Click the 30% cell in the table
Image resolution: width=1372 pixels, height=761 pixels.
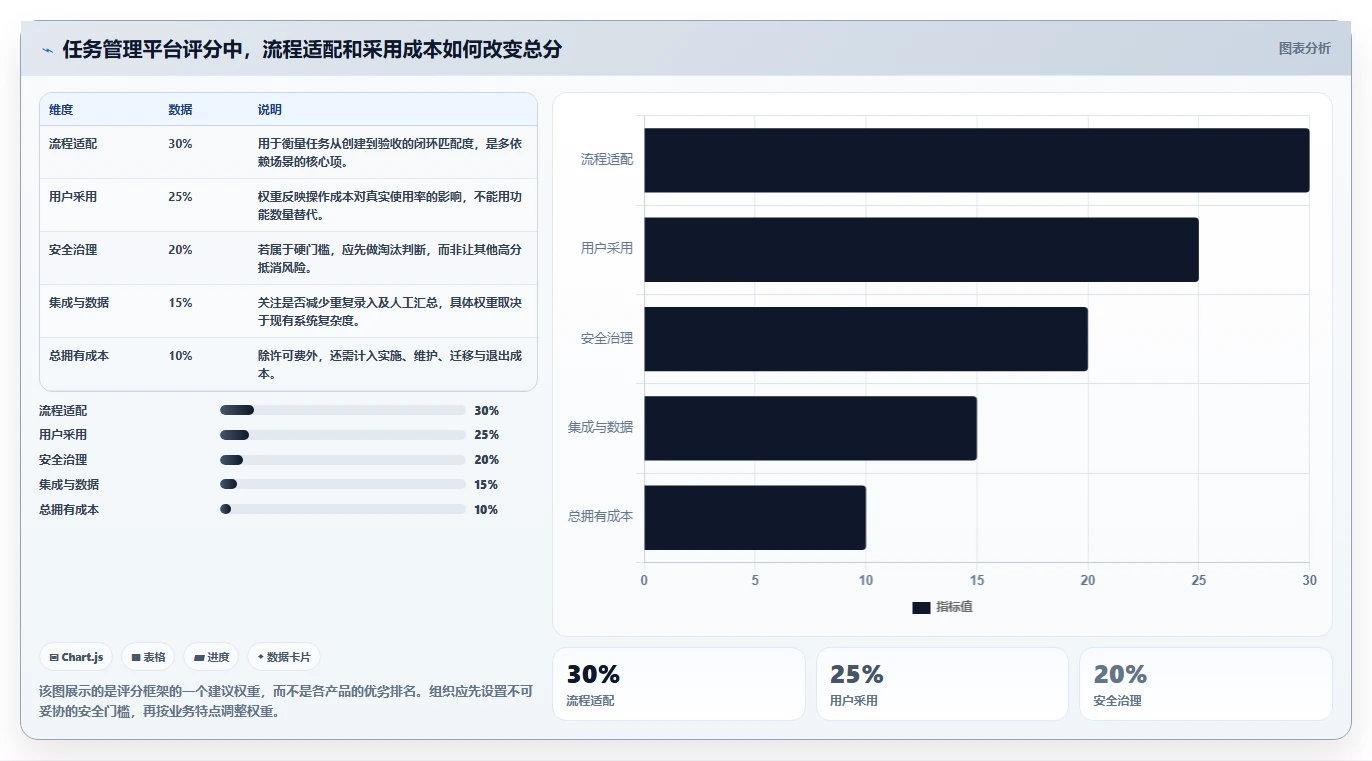(x=180, y=144)
